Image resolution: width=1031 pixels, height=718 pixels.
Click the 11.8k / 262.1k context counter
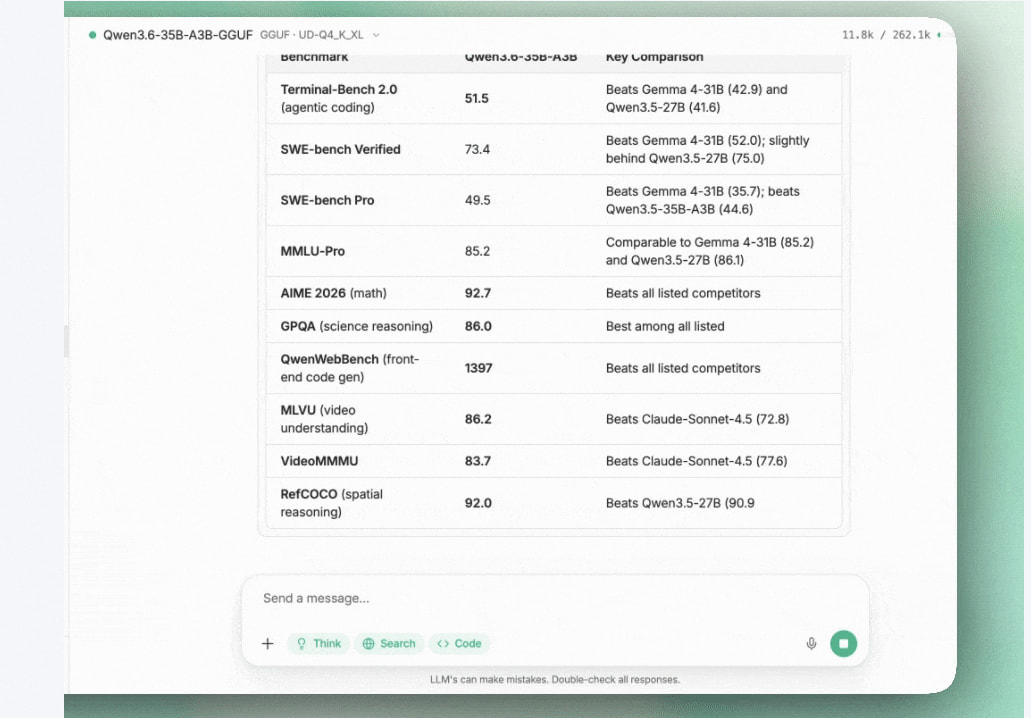click(886, 35)
